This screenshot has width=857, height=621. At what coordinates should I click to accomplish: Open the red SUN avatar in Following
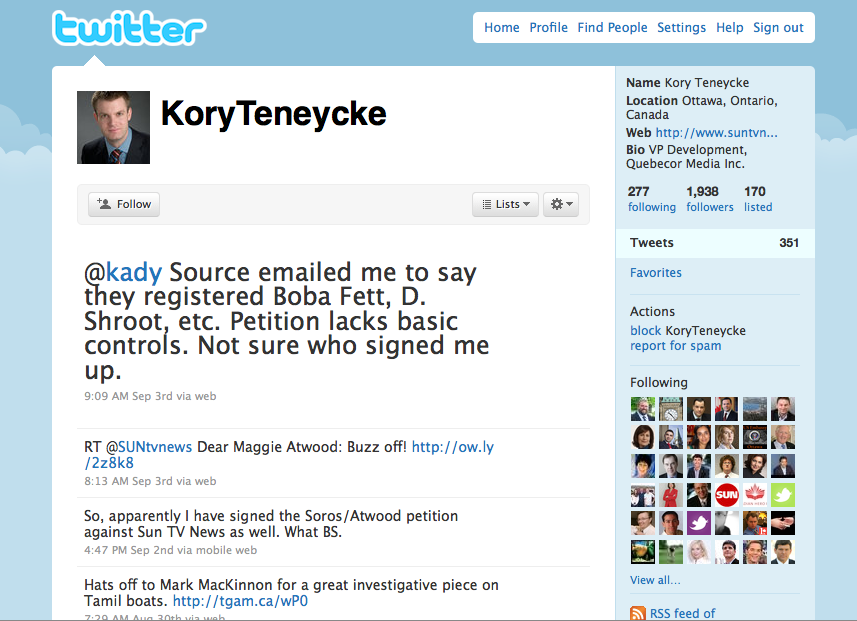click(727, 495)
